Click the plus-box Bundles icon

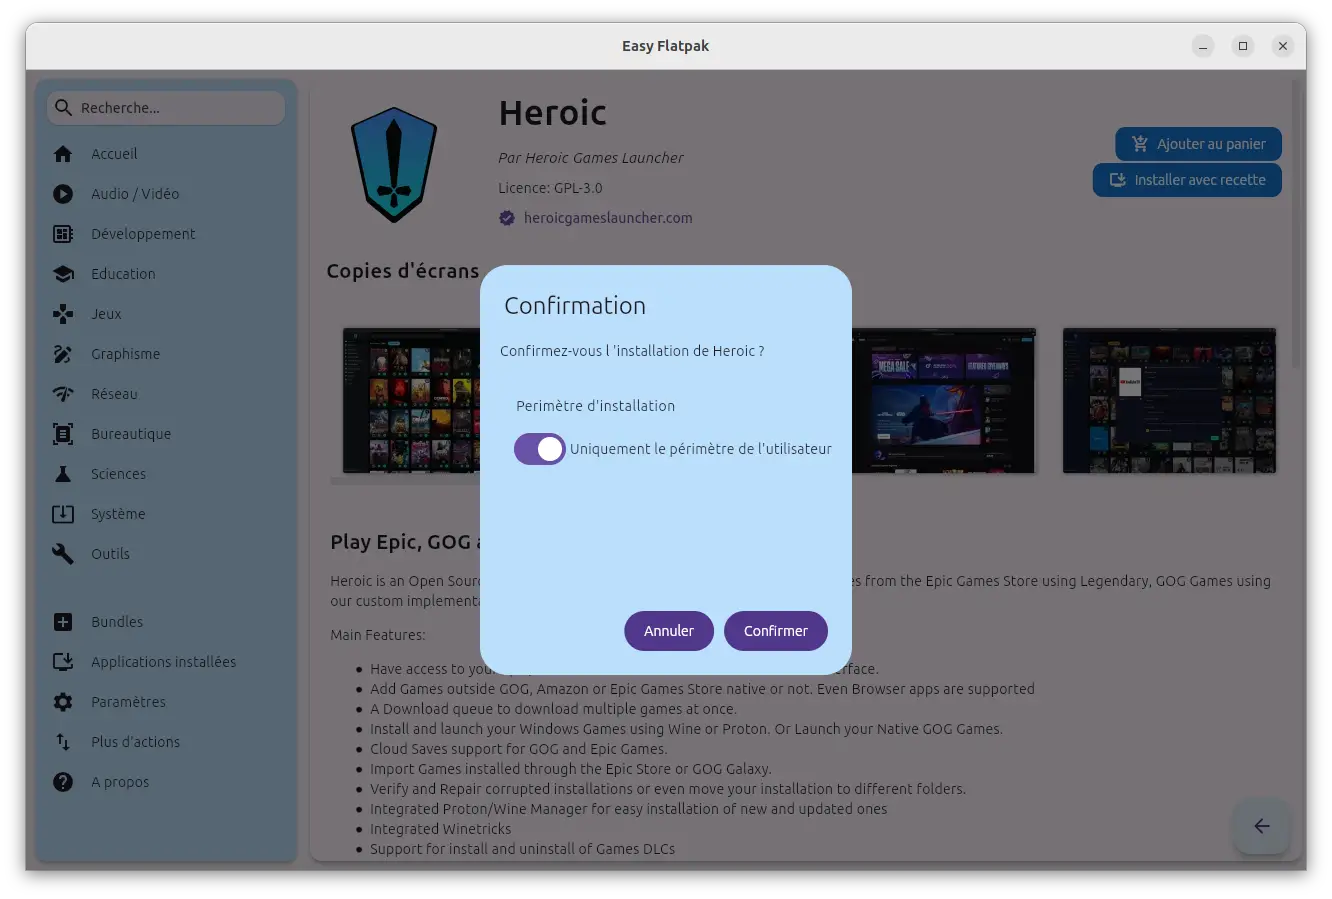pos(63,622)
